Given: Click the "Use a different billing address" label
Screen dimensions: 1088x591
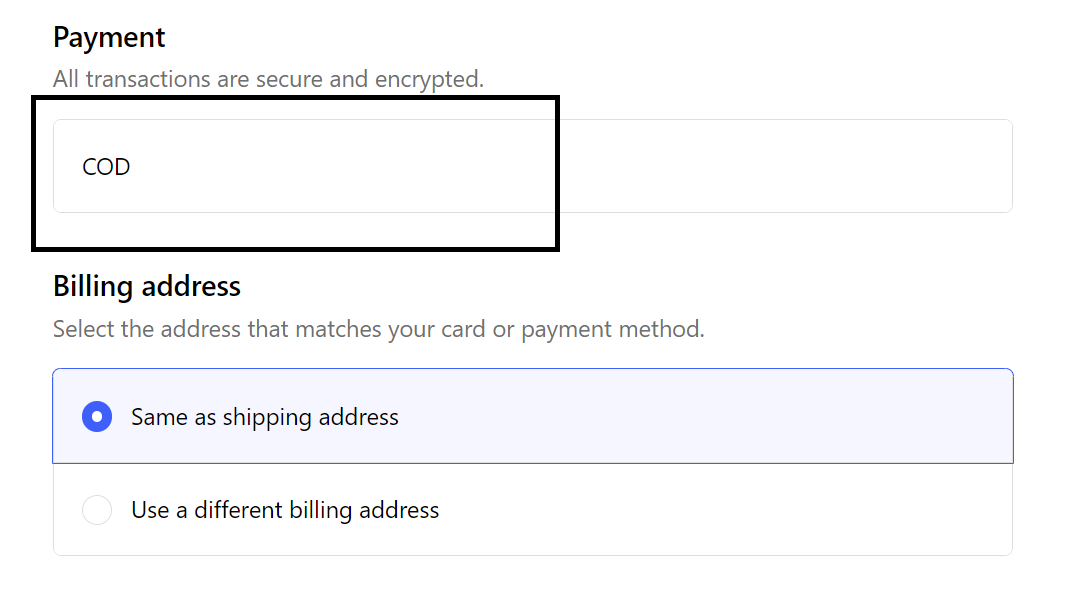Looking at the screenshot, I should 285,510.
